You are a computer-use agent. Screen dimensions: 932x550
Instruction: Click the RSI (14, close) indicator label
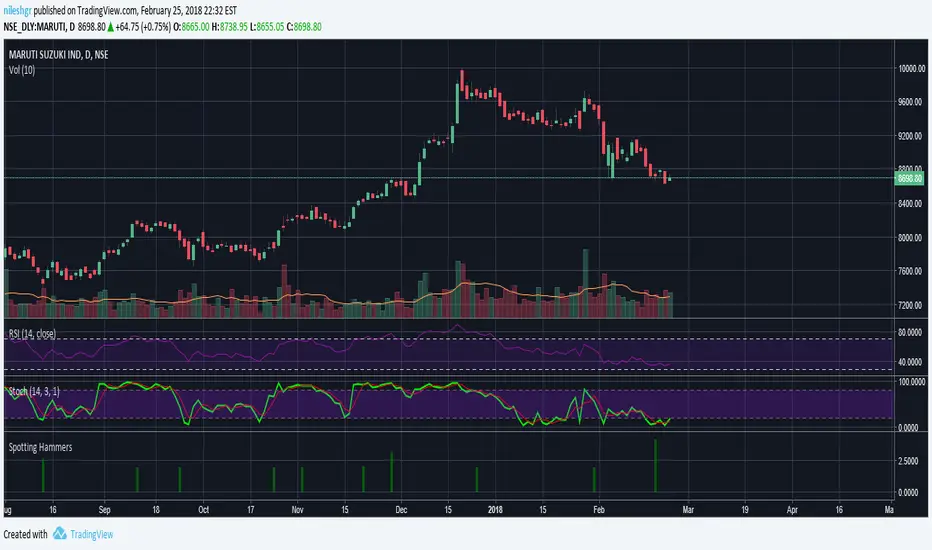(32, 334)
